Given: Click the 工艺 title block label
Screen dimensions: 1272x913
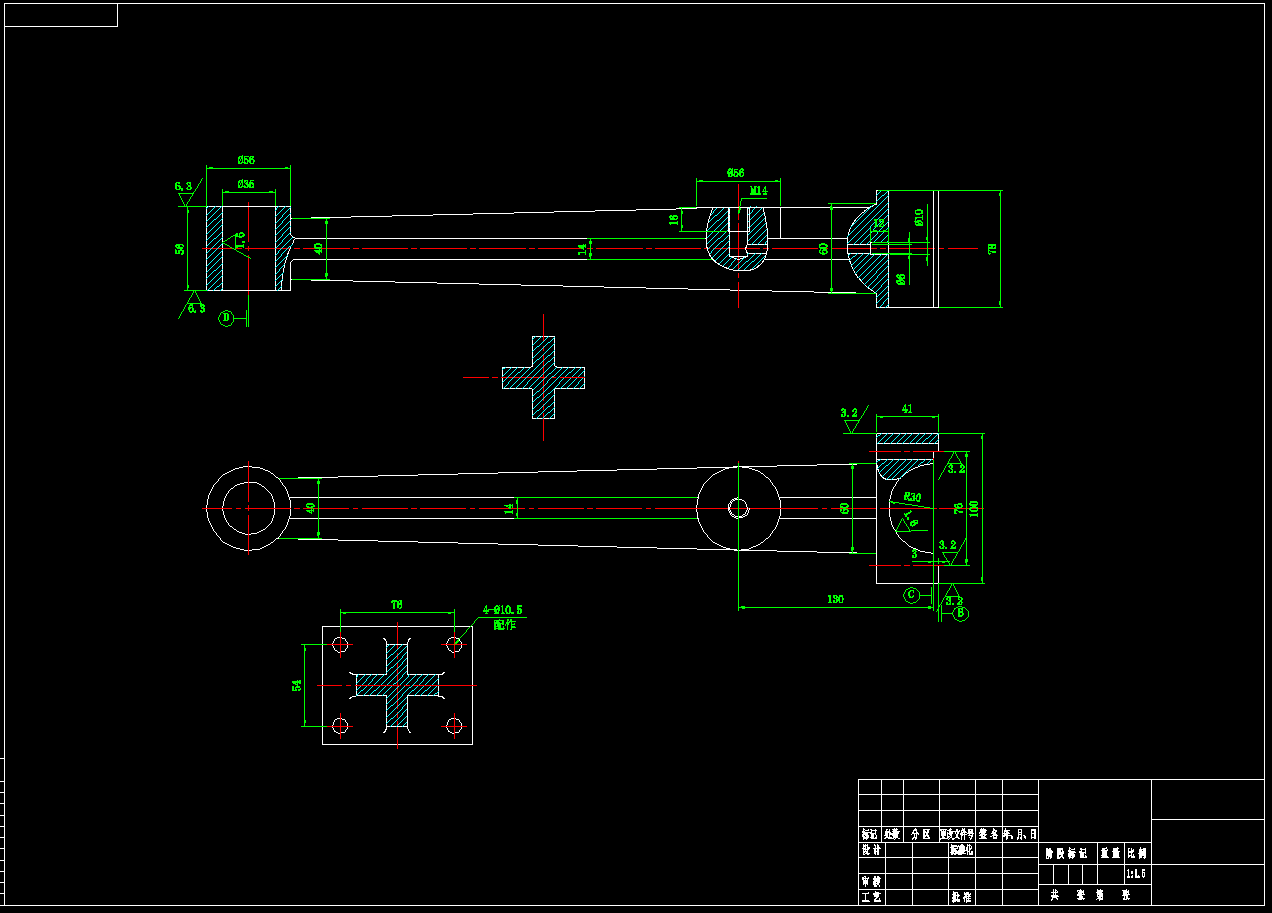Looking at the screenshot, I should [871, 898].
